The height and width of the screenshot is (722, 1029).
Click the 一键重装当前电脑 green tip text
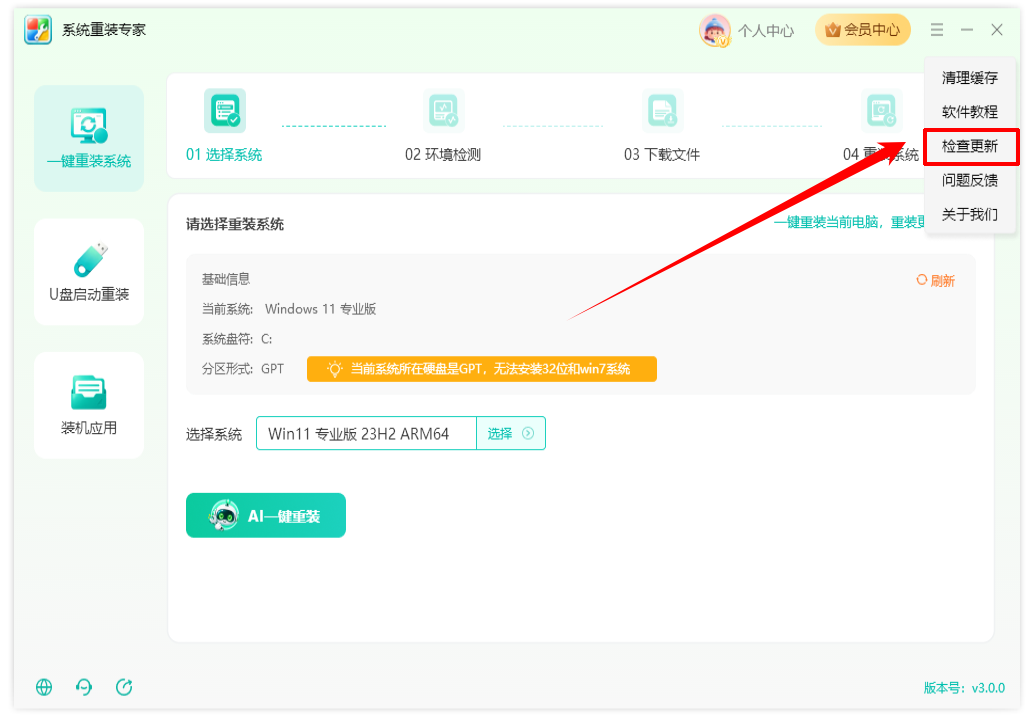click(x=849, y=223)
